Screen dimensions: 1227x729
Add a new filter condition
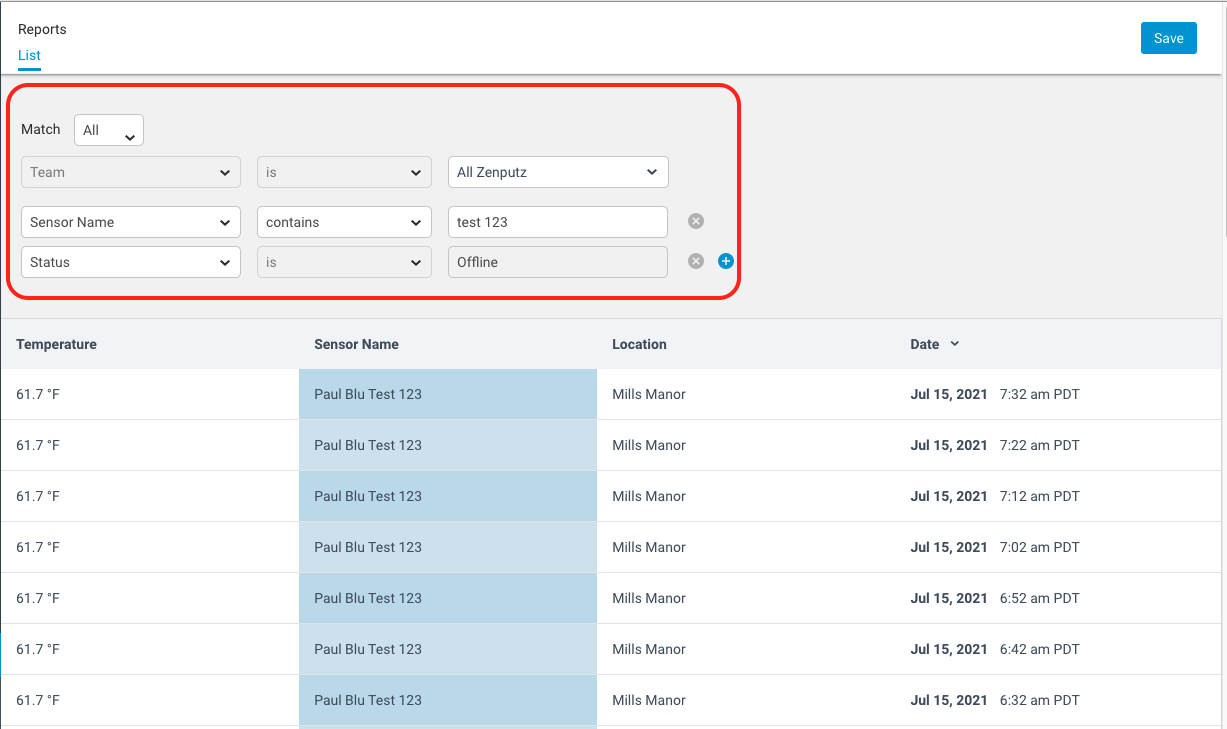(726, 261)
